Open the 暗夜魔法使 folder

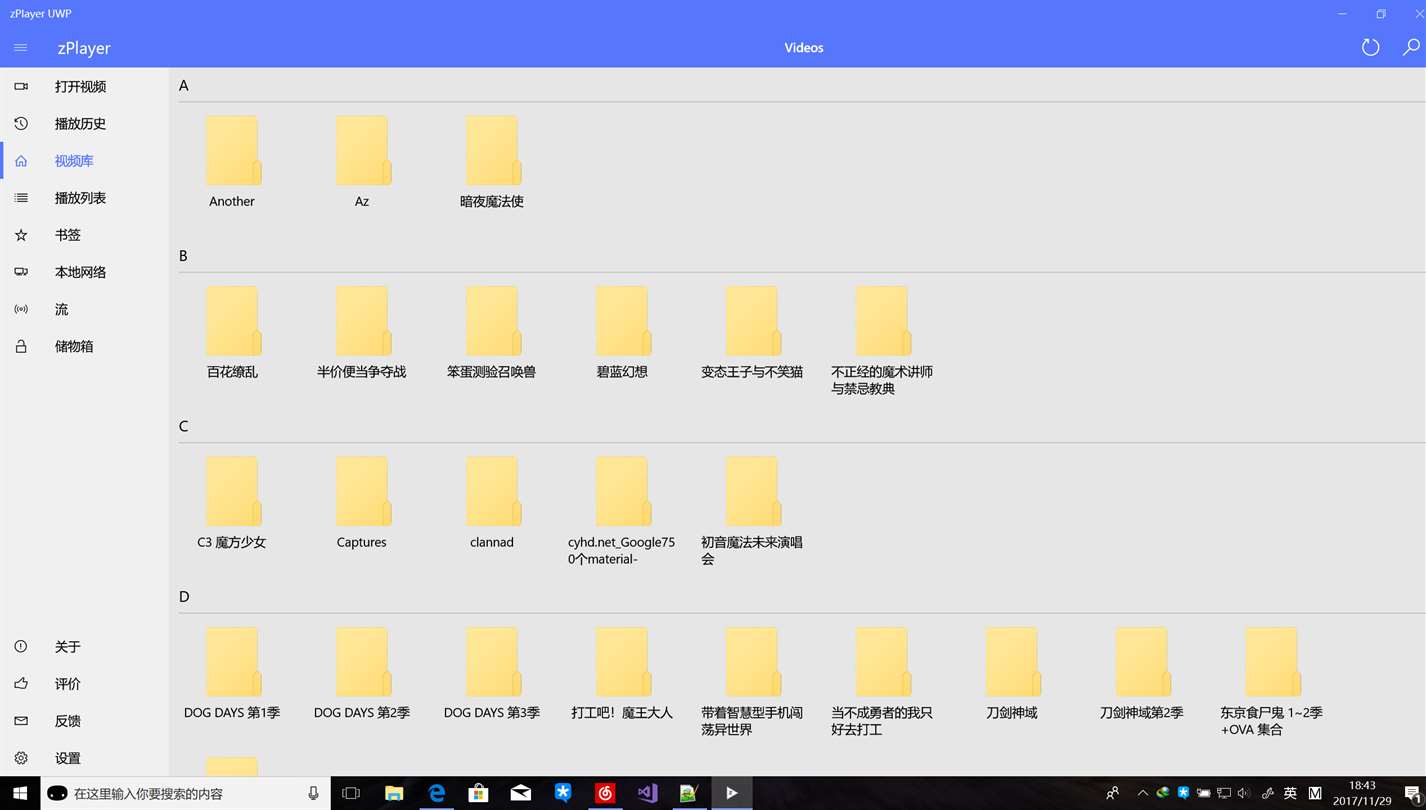(492, 161)
